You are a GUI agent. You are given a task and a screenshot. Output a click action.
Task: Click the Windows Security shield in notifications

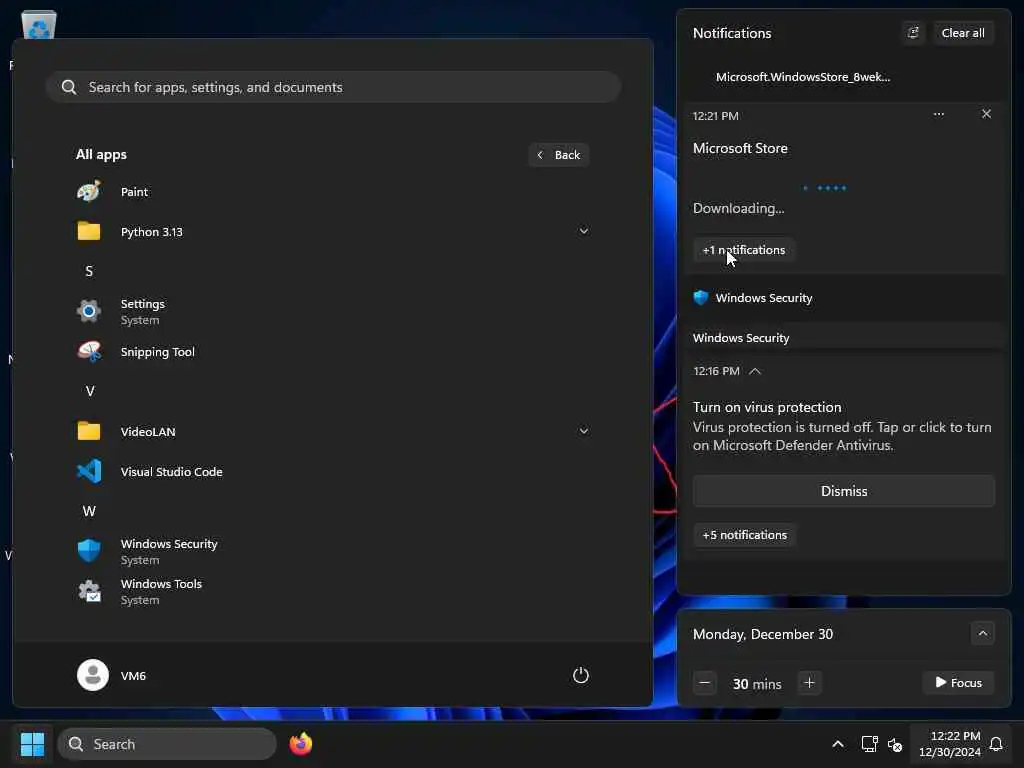pos(701,298)
